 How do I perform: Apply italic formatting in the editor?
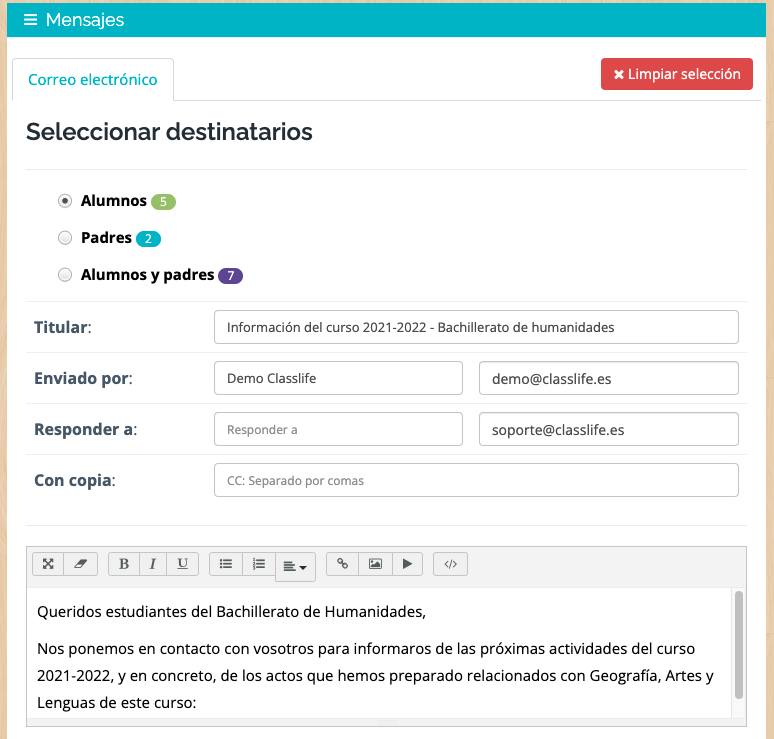153,564
